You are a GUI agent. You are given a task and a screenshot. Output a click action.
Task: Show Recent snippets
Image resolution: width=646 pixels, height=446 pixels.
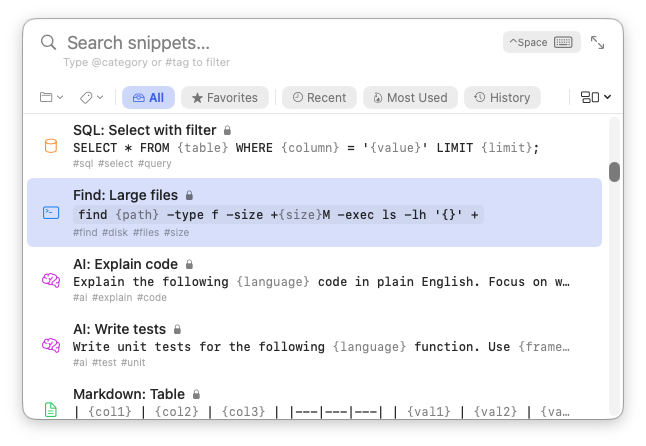coord(319,97)
